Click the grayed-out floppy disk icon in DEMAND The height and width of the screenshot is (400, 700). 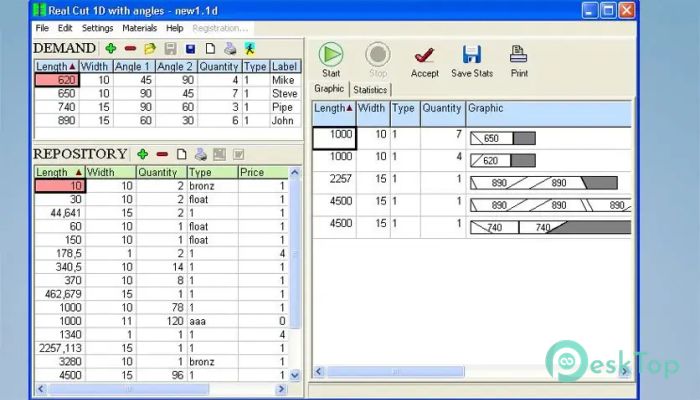[171, 48]
